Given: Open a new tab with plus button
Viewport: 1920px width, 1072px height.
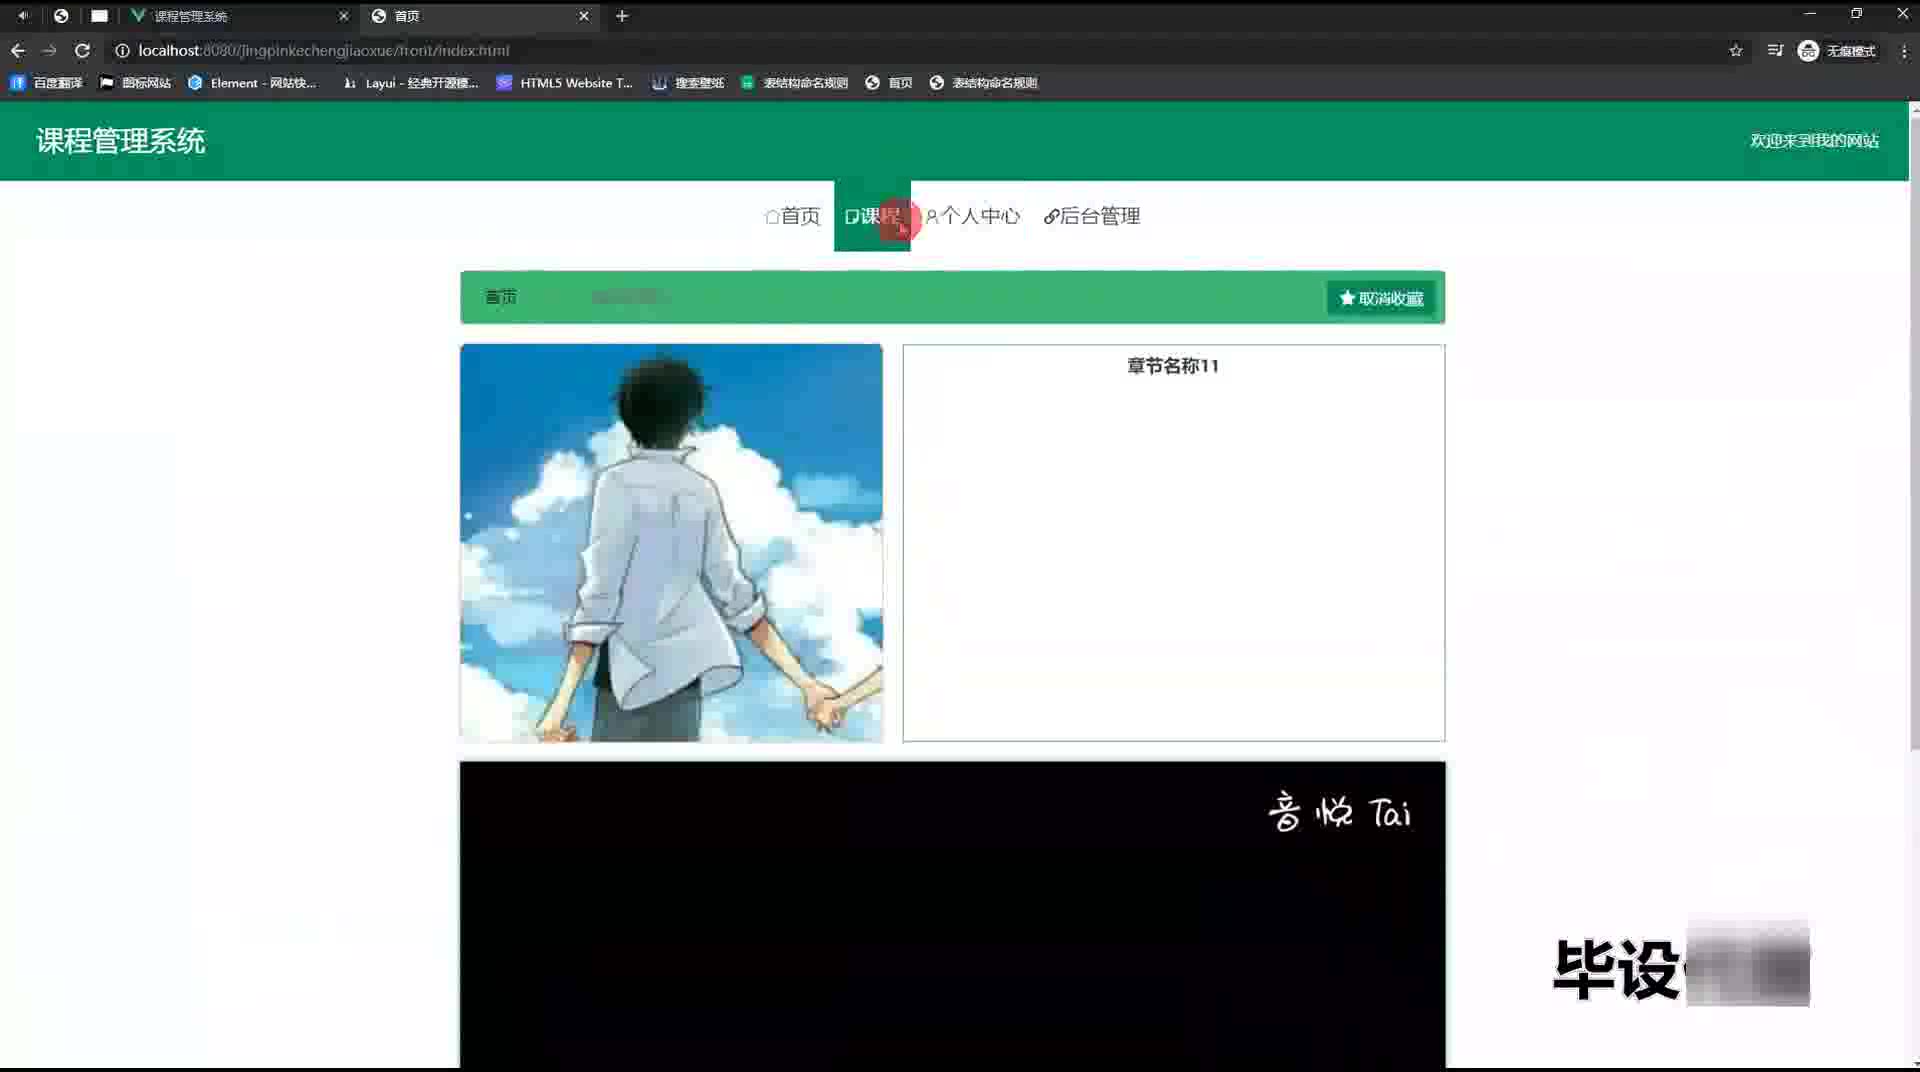Looking at the screenshot, I should (x=622, y=16).
